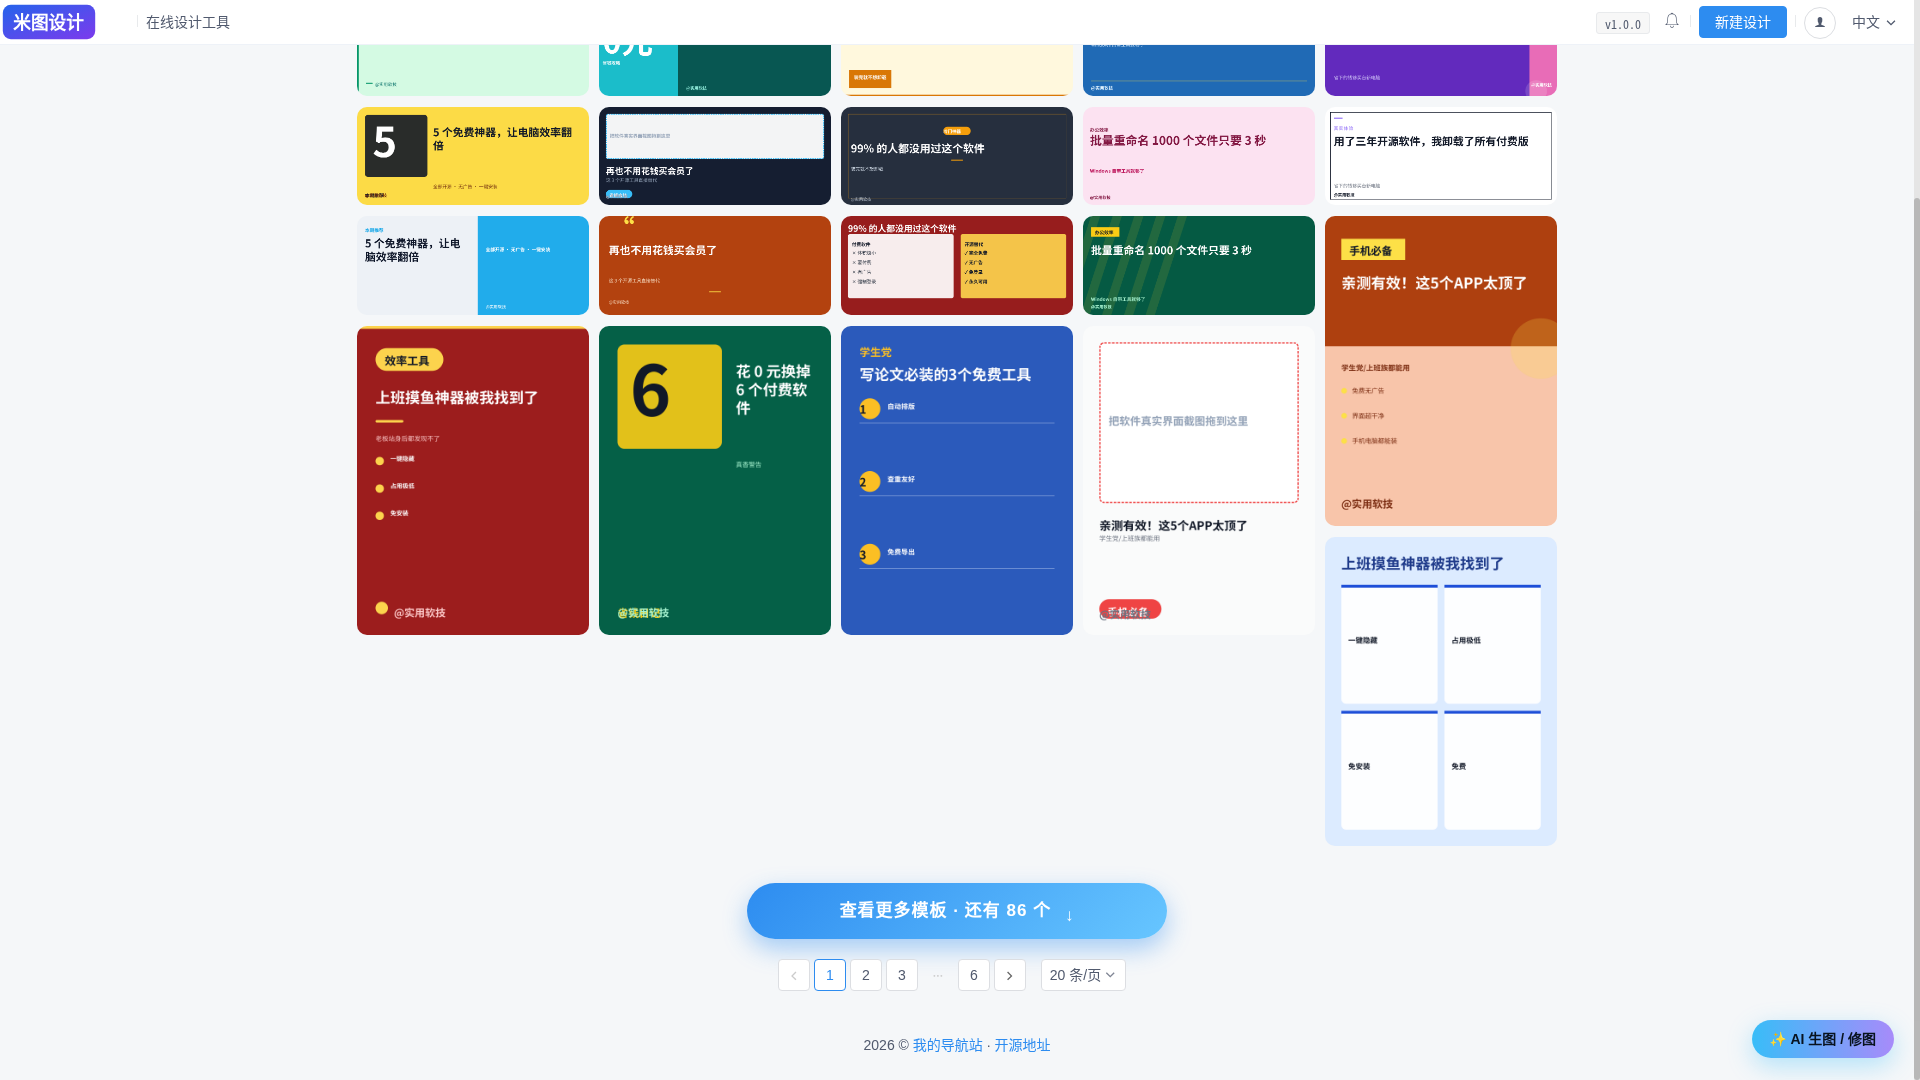Open the user avatar icon
The image size is (1920, 1080).
click(x=1820, y=22)
